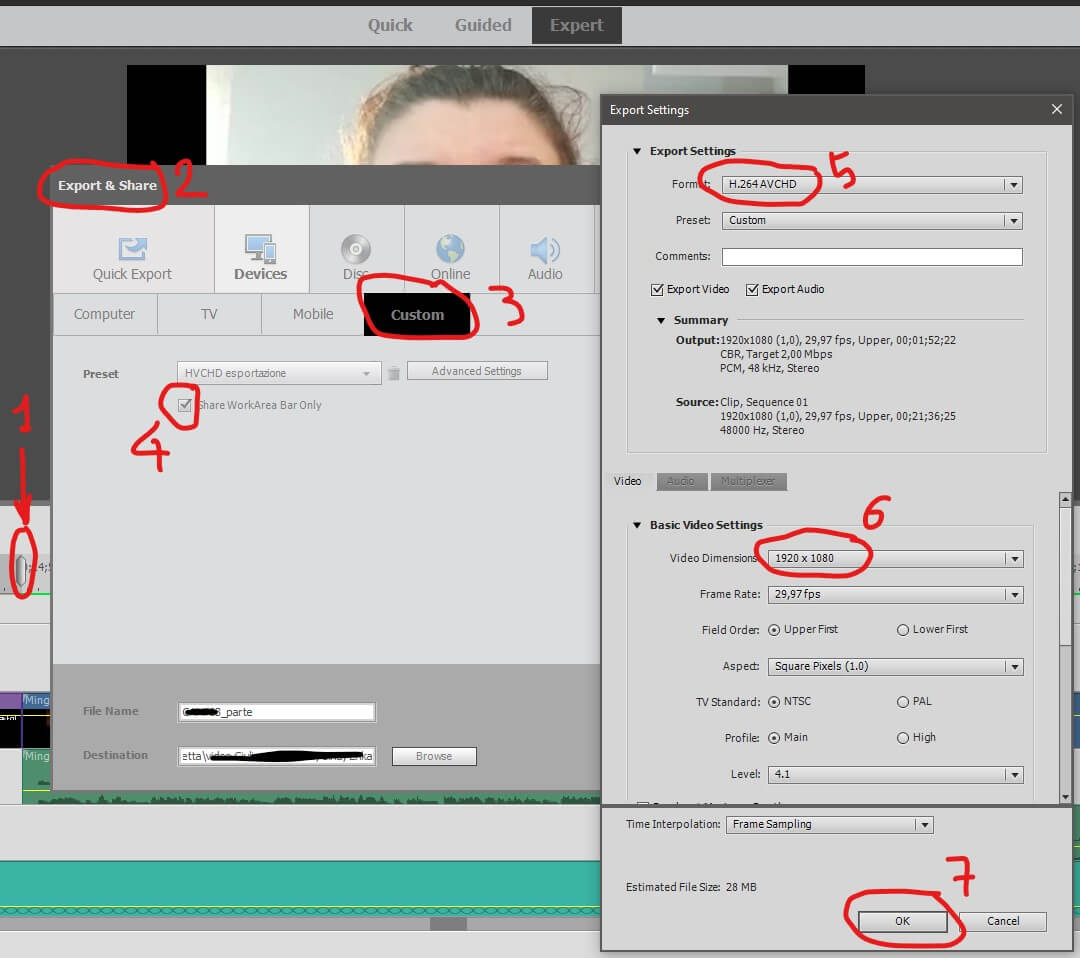The image size is (1080, 958).
Task: Select the Devices export icon
Action: point(260,250)
